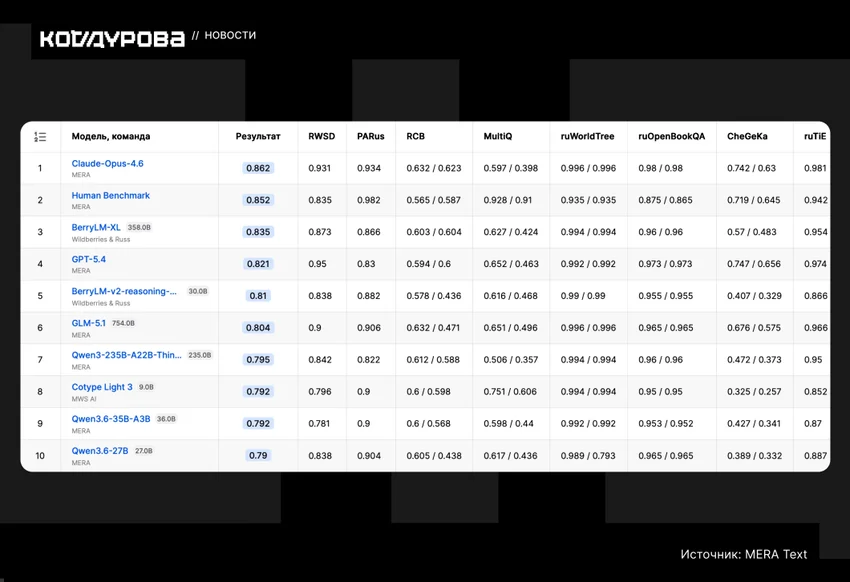The image size is (850, 582).
Task: Click the 0.931 RWSD value for Claude-Opus-4.6
Action: pos(319,169)
